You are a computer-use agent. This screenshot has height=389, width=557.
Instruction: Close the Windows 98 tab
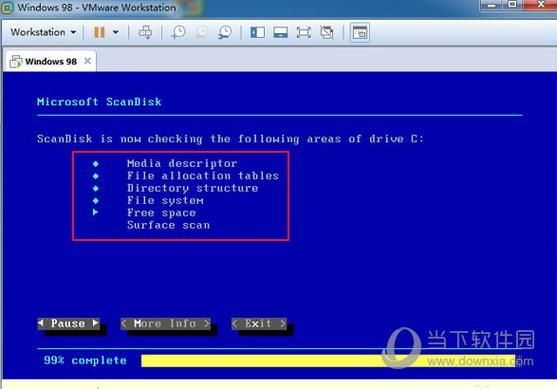pyautogui.click(x=87, y=61)
